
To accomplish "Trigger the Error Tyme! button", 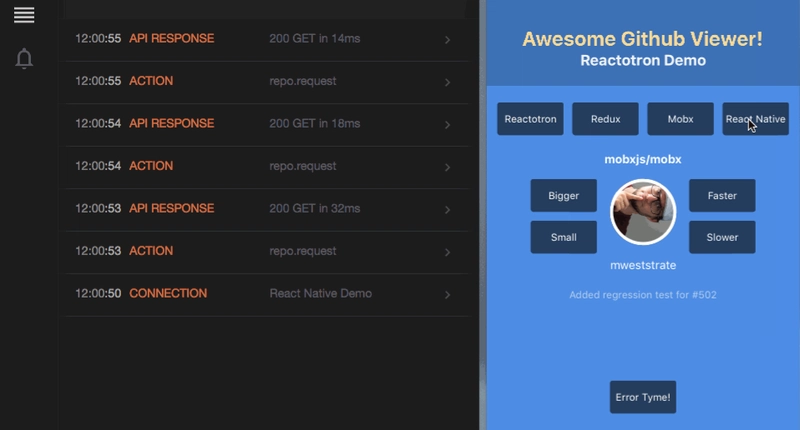I will pos(643,397).
